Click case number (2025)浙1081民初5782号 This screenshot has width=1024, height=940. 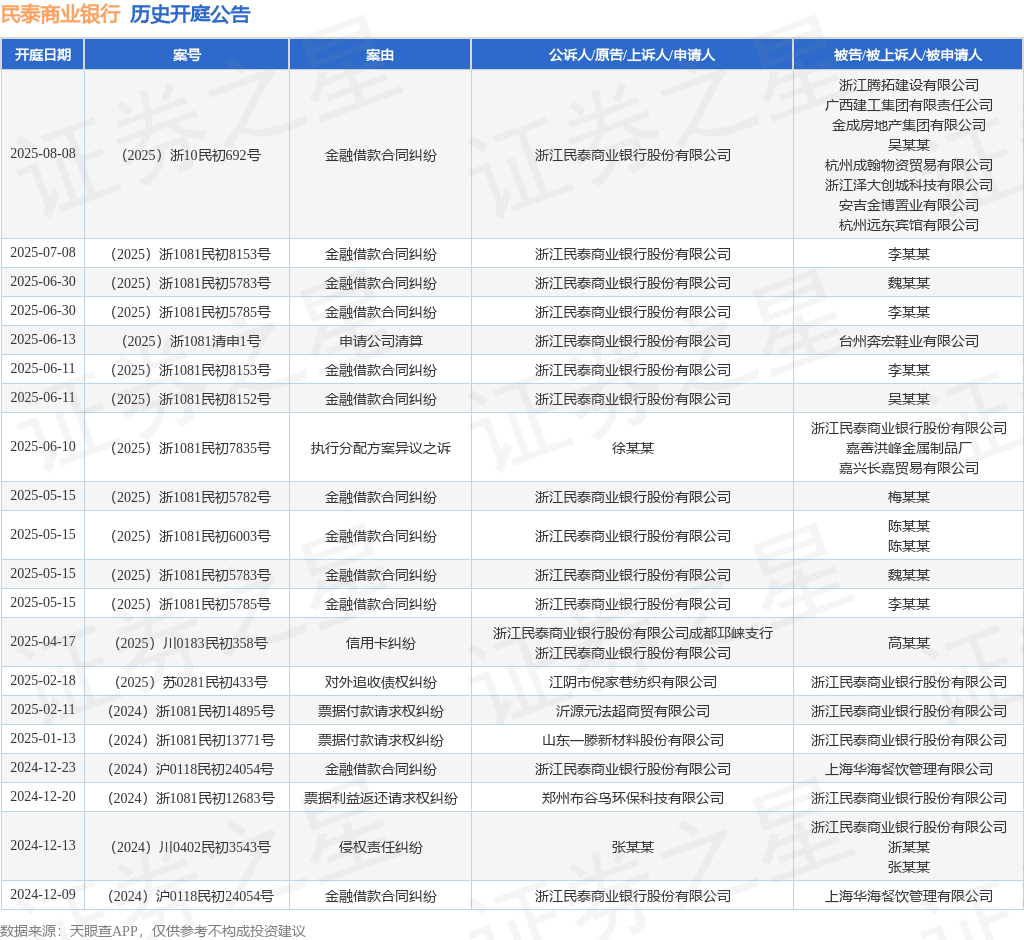pyautogui.click(x=191, y=497)
